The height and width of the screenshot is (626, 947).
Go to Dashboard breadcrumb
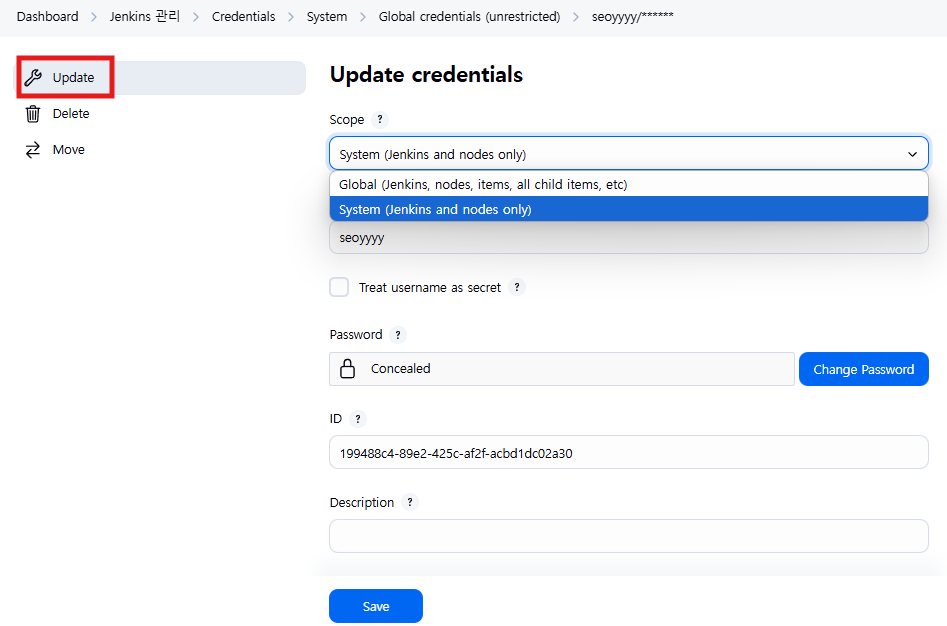(x=48, y=16)
